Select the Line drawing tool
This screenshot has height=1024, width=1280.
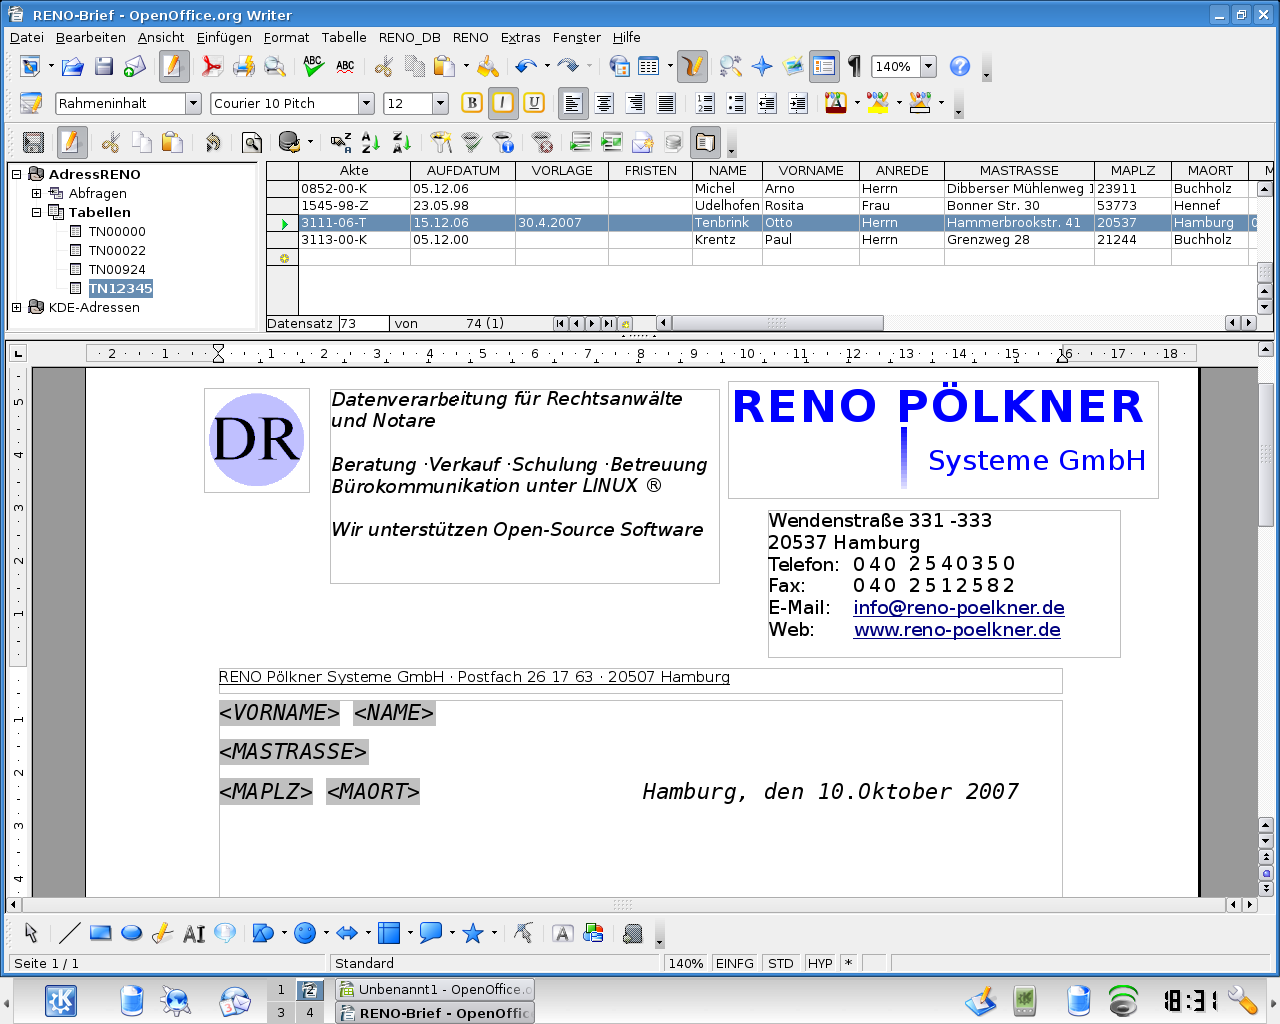(x=69, y=933)
